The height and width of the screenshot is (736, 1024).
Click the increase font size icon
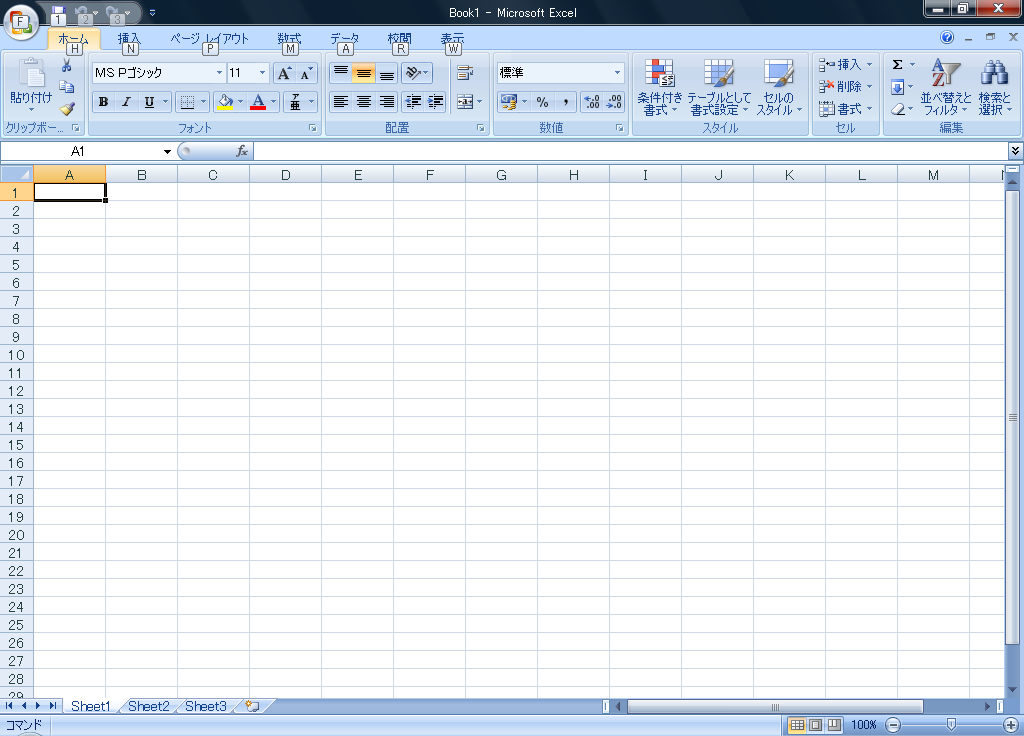tap(284, 73)
